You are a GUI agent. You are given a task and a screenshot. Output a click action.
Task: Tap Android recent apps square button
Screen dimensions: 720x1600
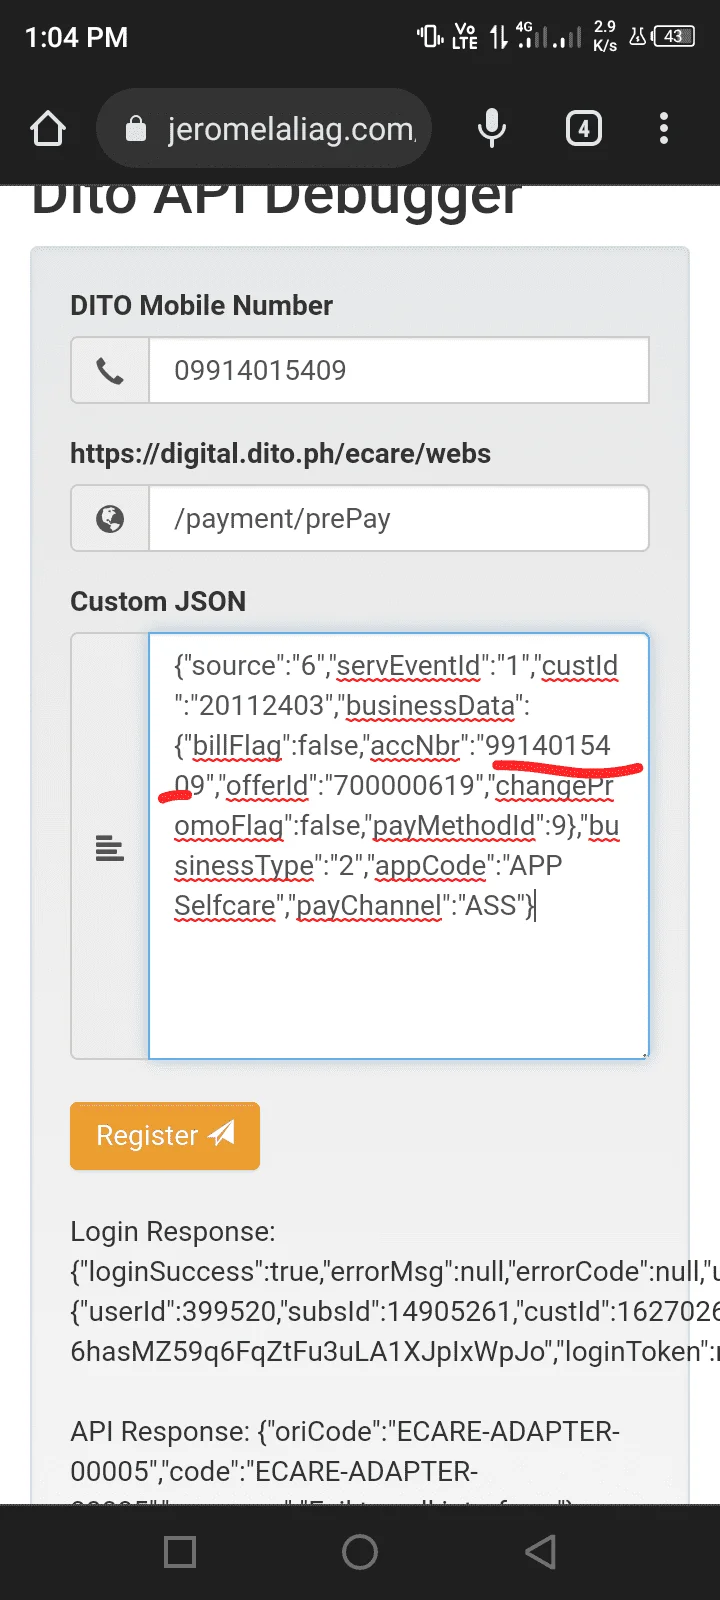click(180, 1552)
